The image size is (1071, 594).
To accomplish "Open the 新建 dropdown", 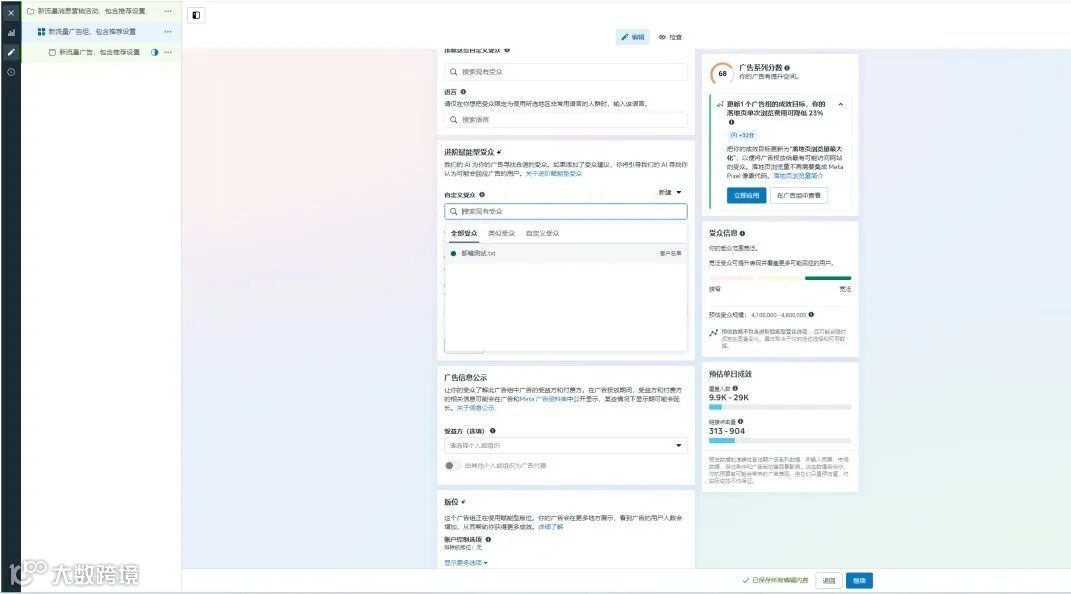I will [670, 193].
